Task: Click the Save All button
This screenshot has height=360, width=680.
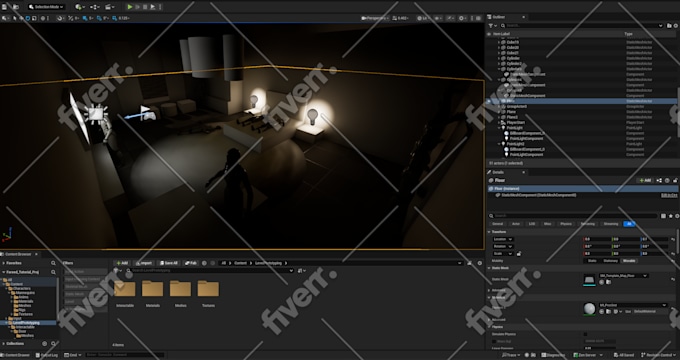Action: (168, 263)
